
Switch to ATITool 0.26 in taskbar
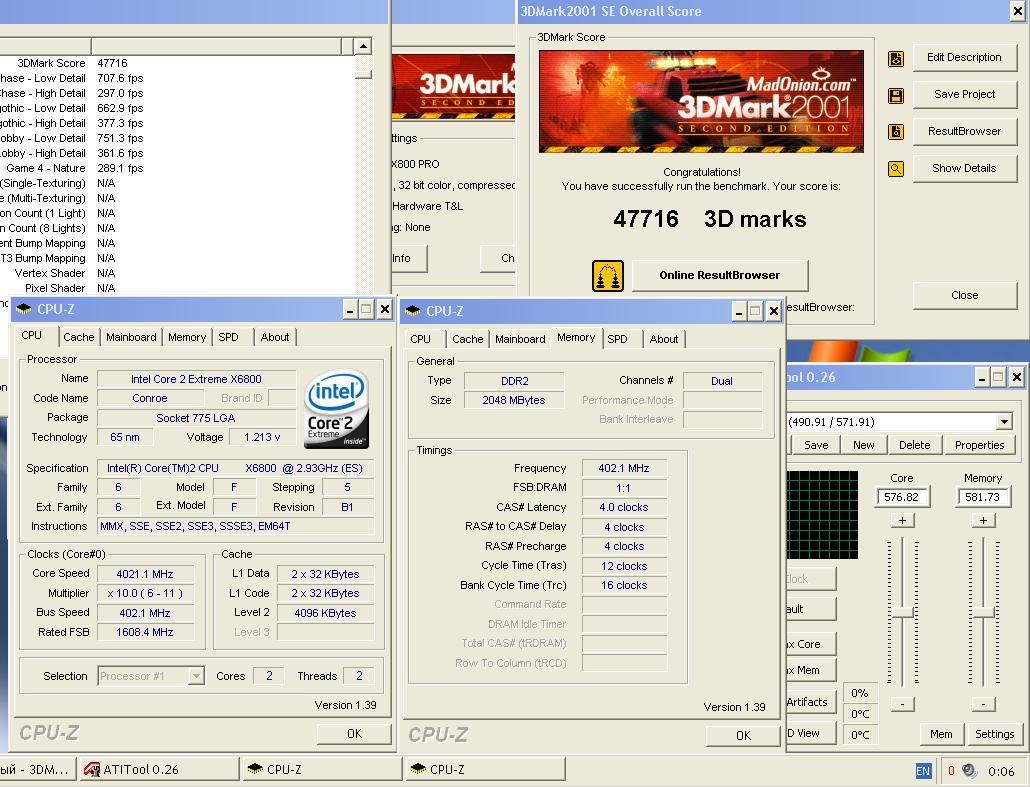click(x=160, y=769)
